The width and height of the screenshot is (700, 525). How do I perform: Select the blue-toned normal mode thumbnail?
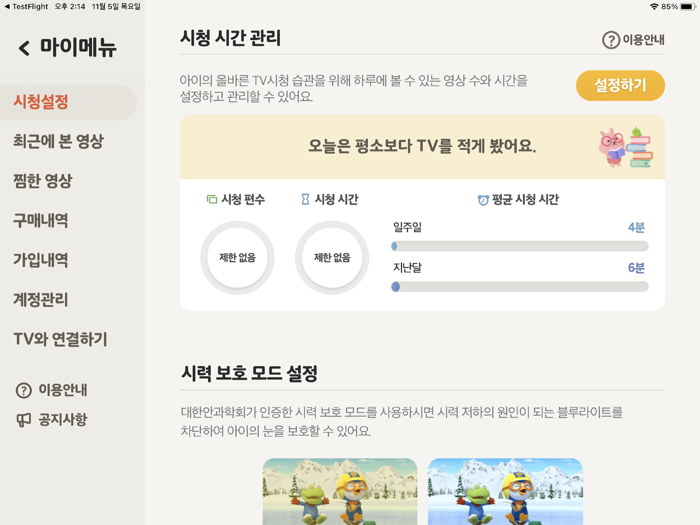pos(505,492)
